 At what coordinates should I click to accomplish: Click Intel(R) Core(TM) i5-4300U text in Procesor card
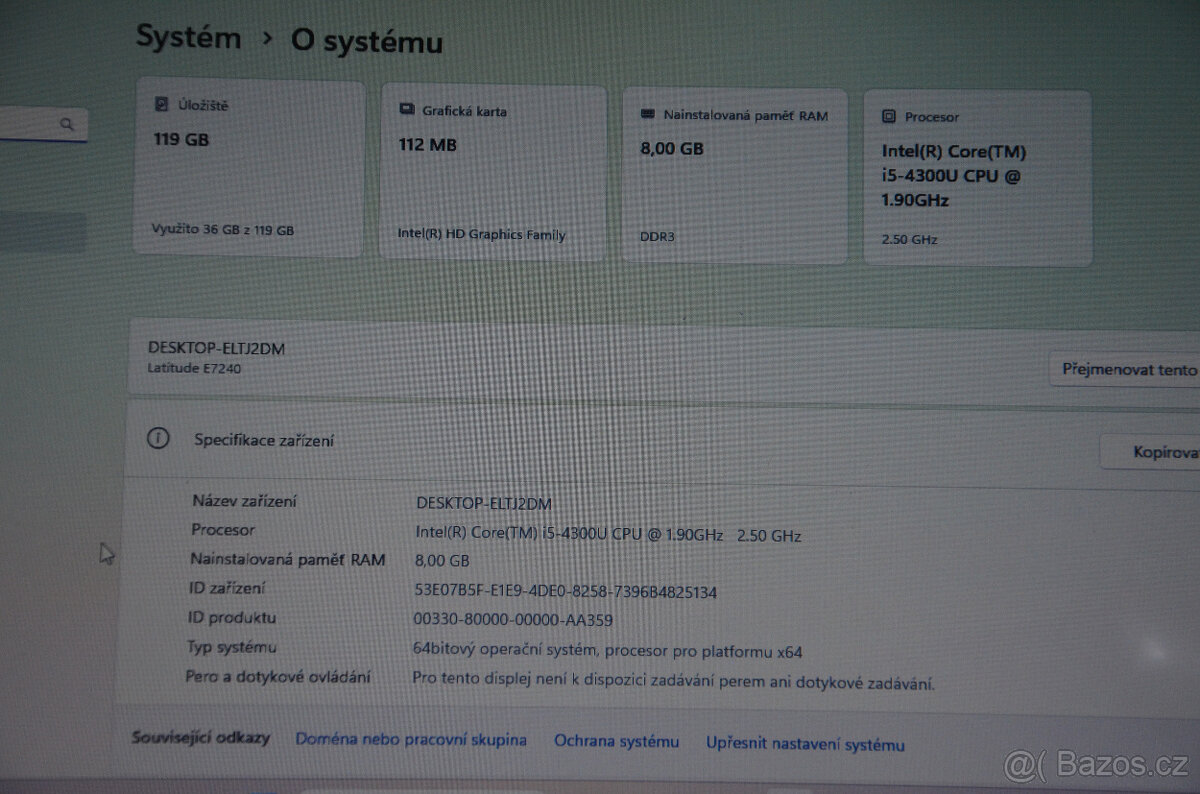click(x=954, y=175)
